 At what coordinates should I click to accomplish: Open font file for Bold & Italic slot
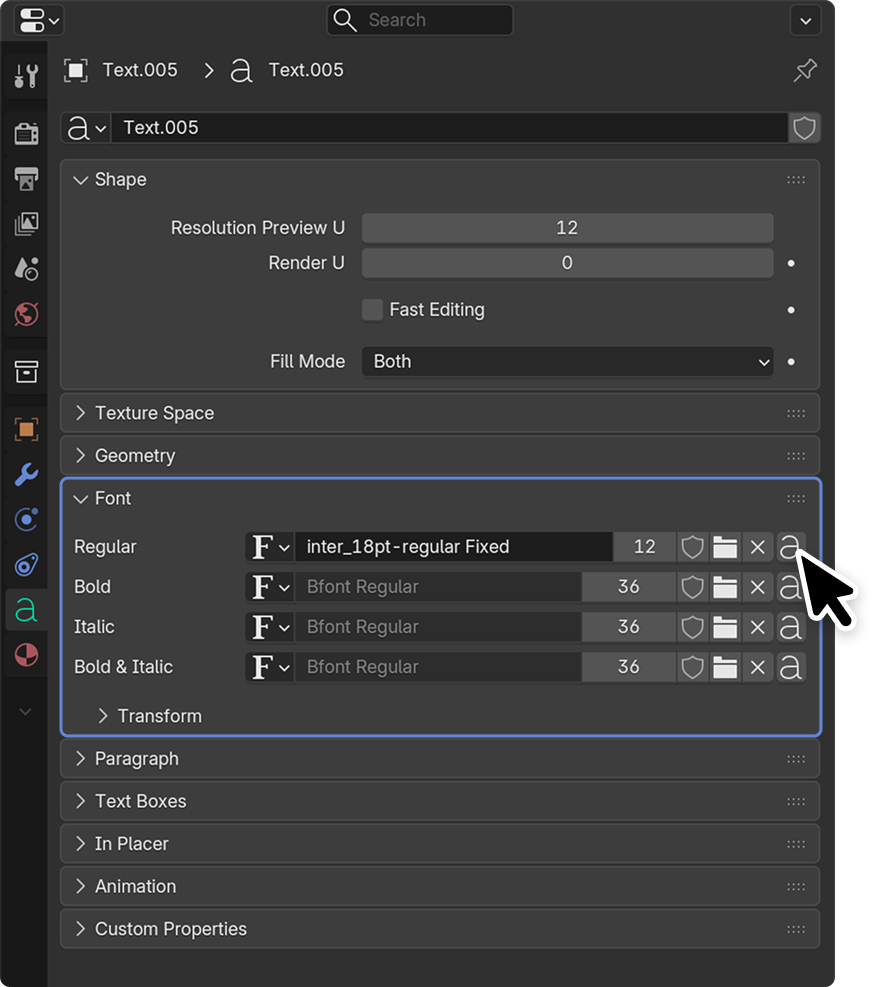click(x=725, y=667)
